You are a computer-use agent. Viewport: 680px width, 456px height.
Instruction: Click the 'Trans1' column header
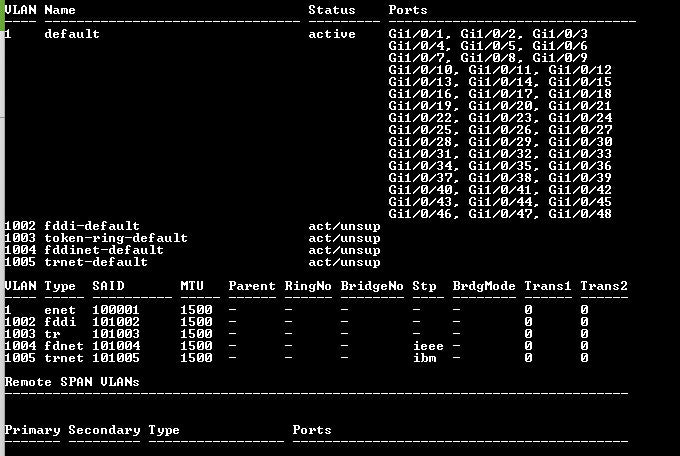[x=548, y=286]
